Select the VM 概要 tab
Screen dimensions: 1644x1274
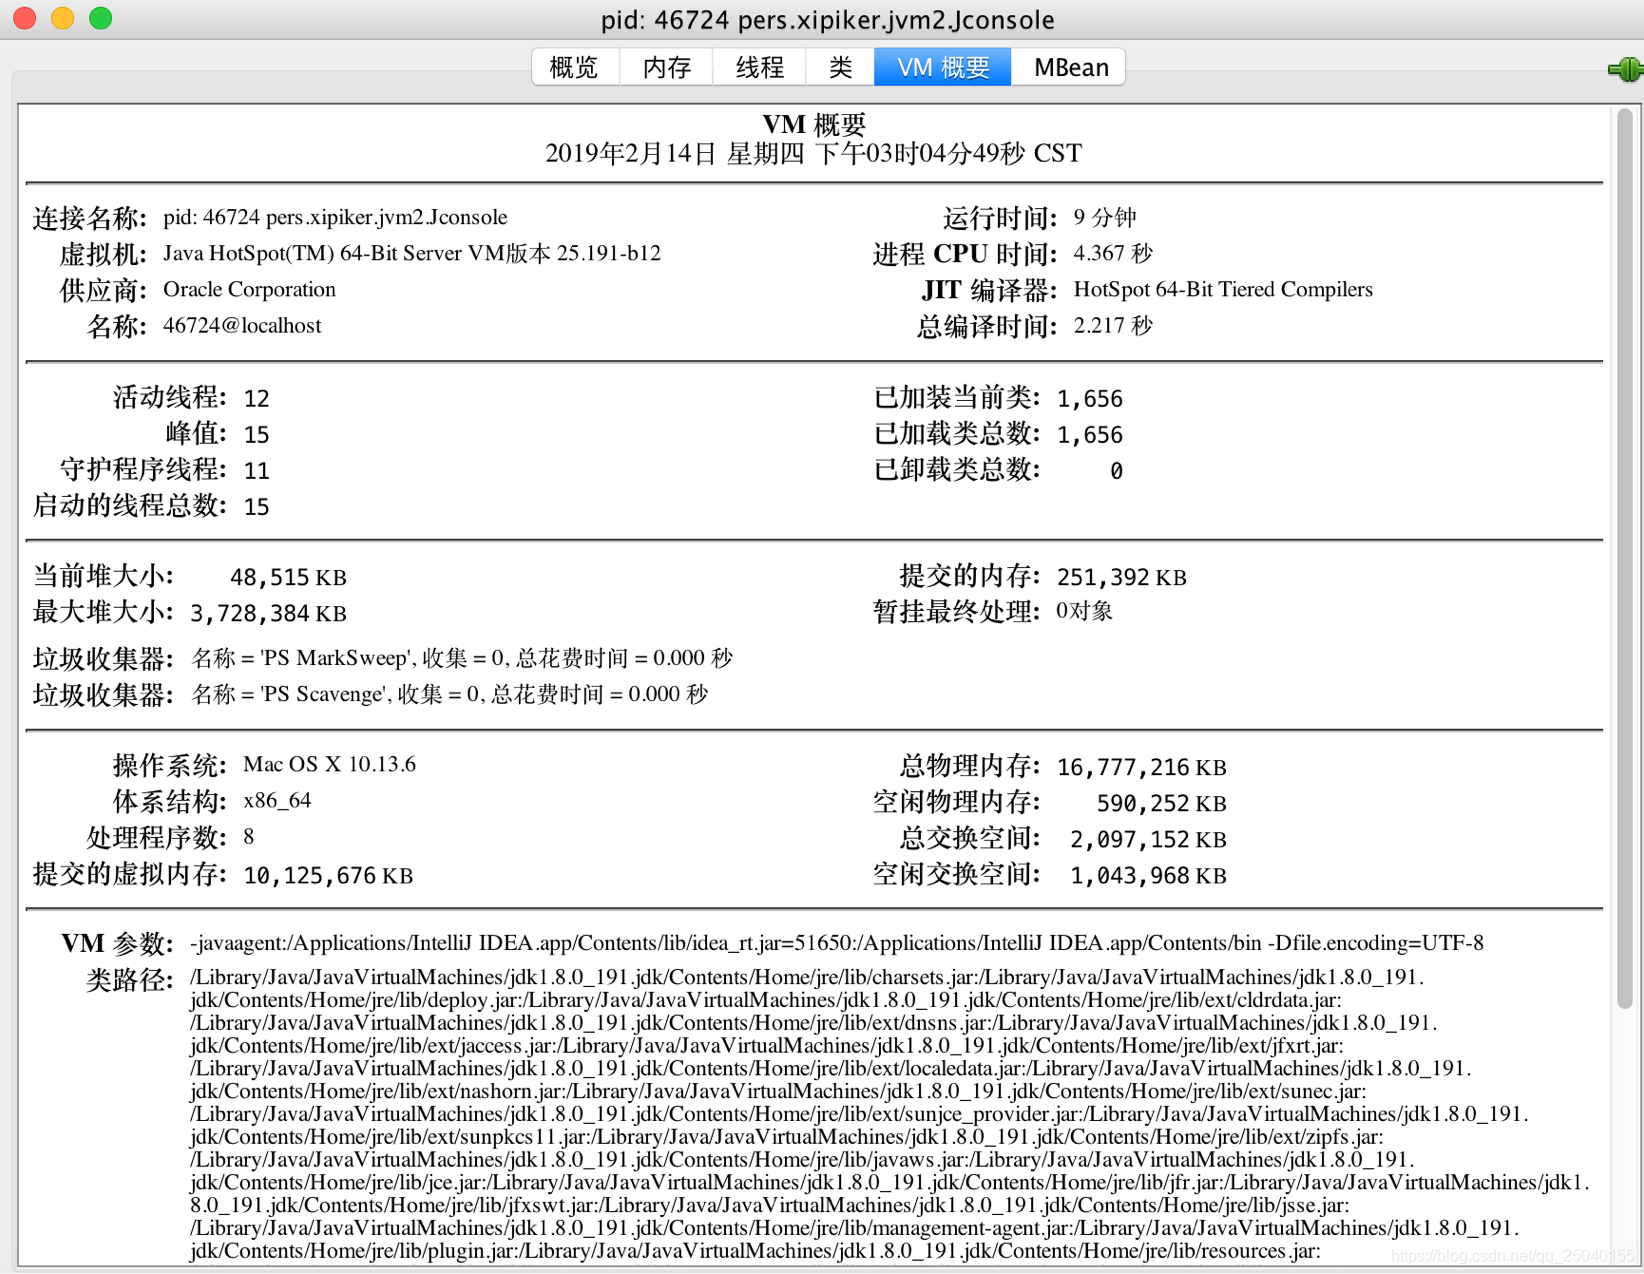(943, 67)
